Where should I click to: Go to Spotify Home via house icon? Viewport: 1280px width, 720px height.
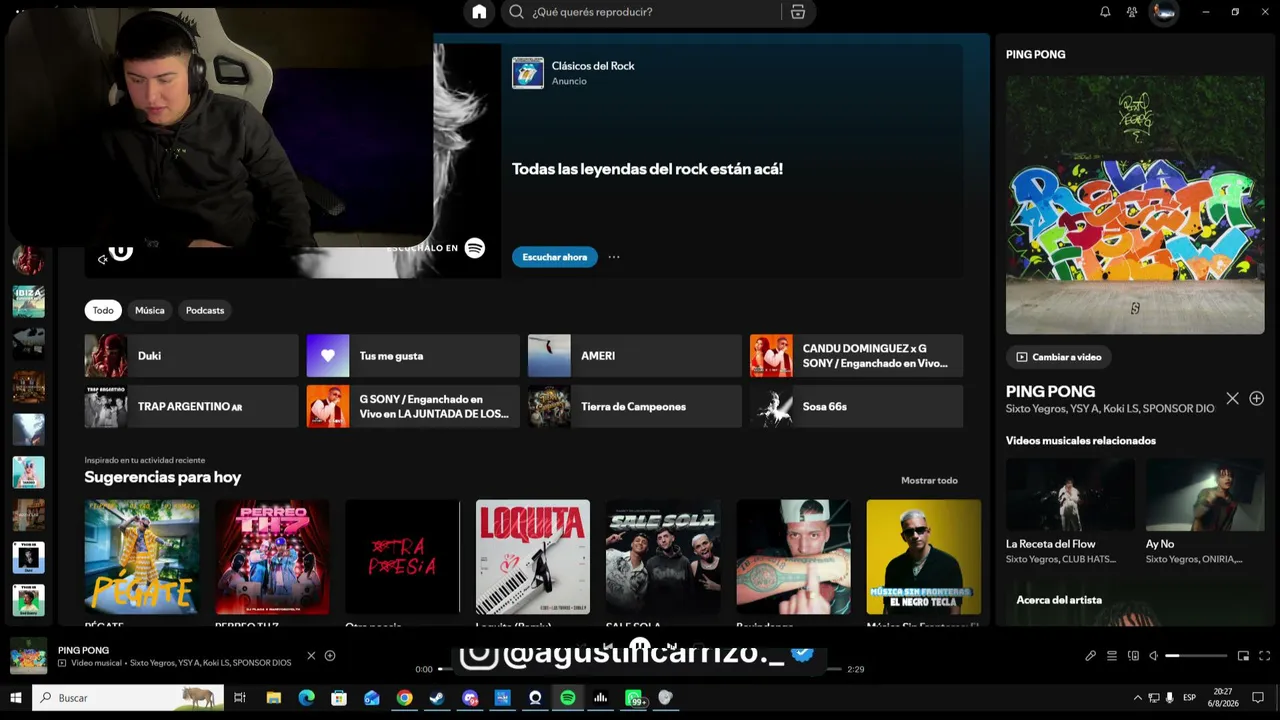(479, 12)
